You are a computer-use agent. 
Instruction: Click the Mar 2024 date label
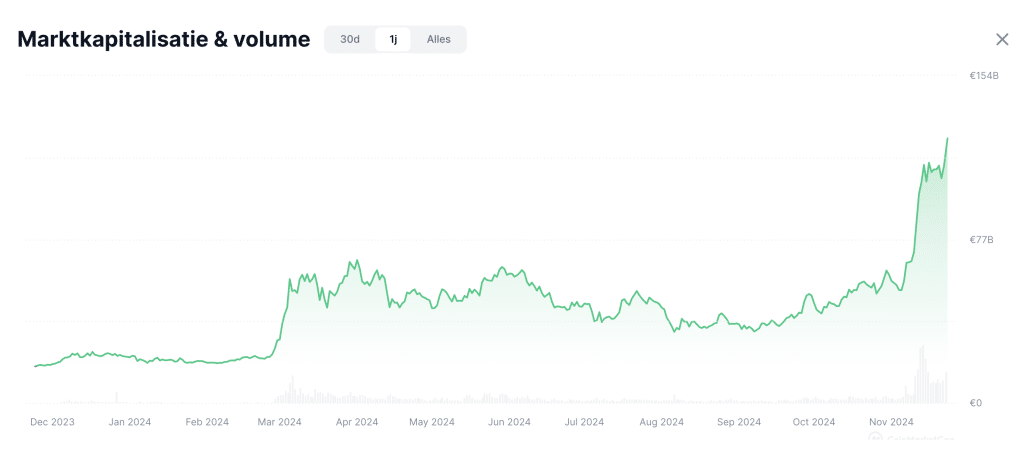click(280, 422)
